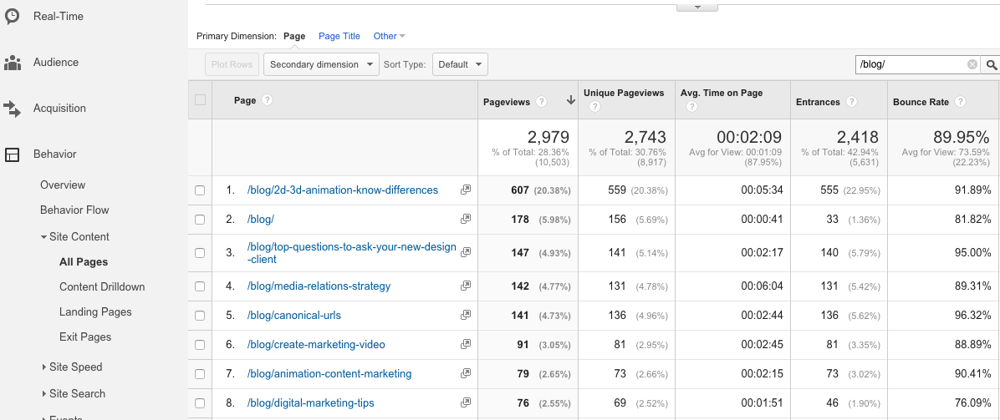Expand the Site Speed section
The width and height of the screenshot is (1000, 420).
click(43, 367)
